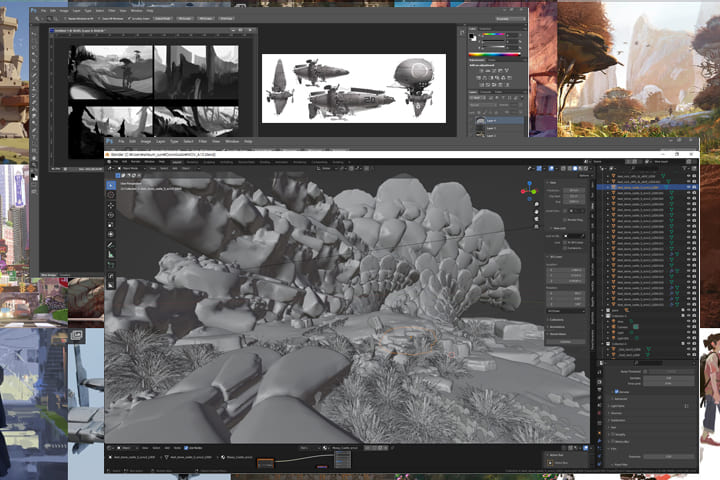Screen dimensions: 720x480
Task: Expand the Collections section in sidebar
Action: click(x=557, y=320)
